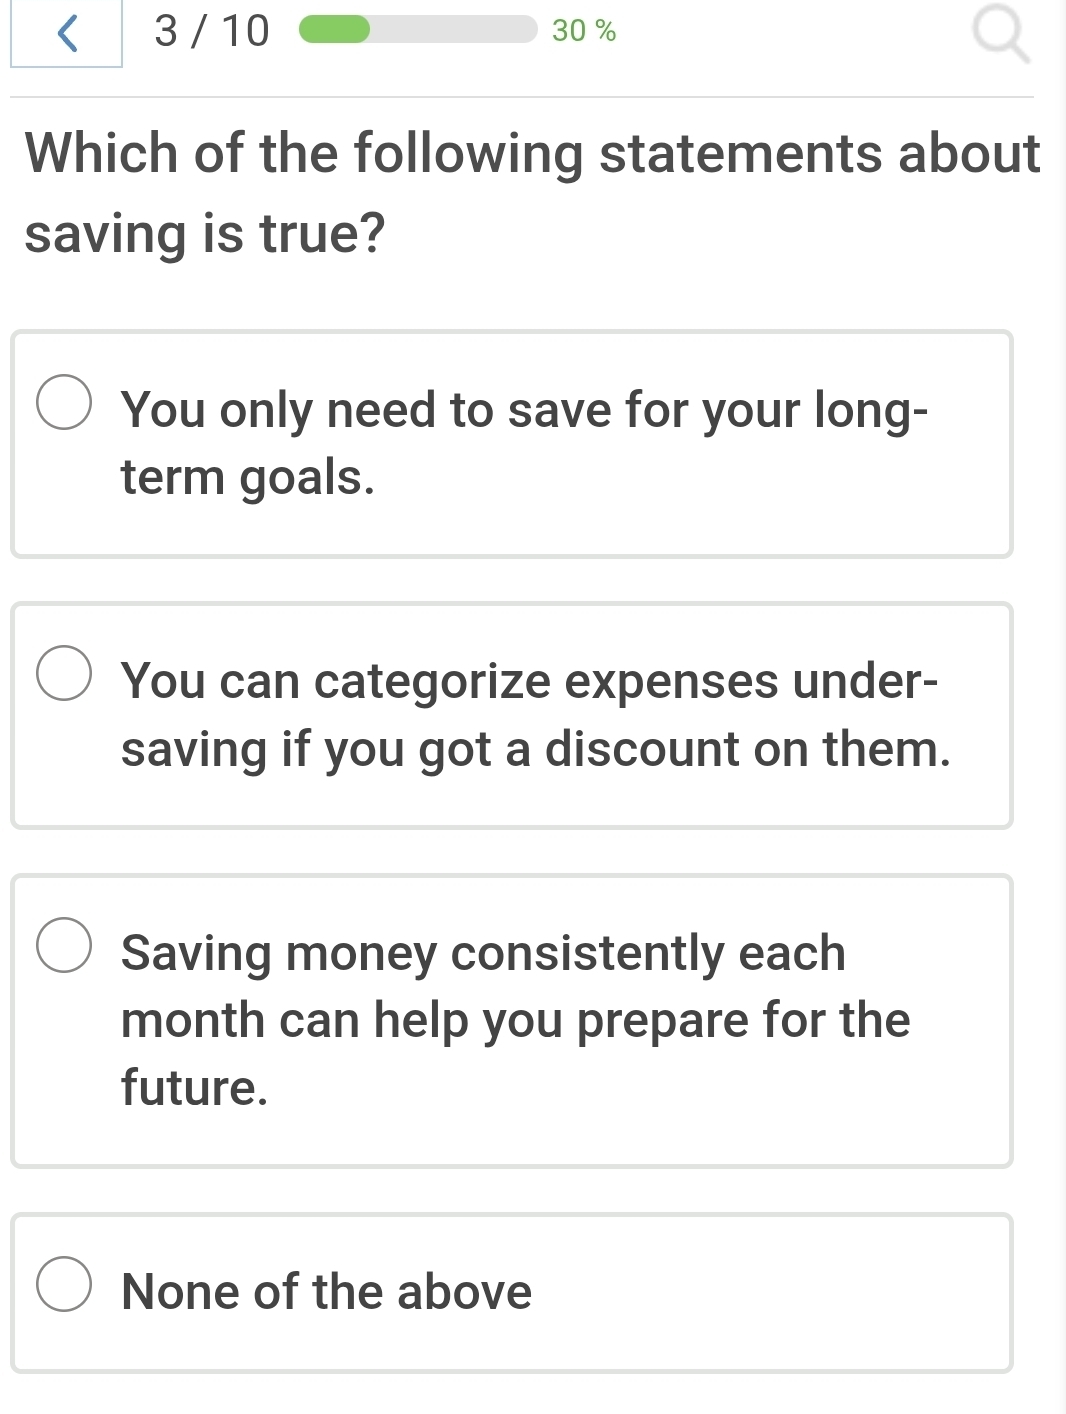Select radio button for discount expenses option
Image resolution: width=1066 pixels, height=1414 pixels.
65,673
